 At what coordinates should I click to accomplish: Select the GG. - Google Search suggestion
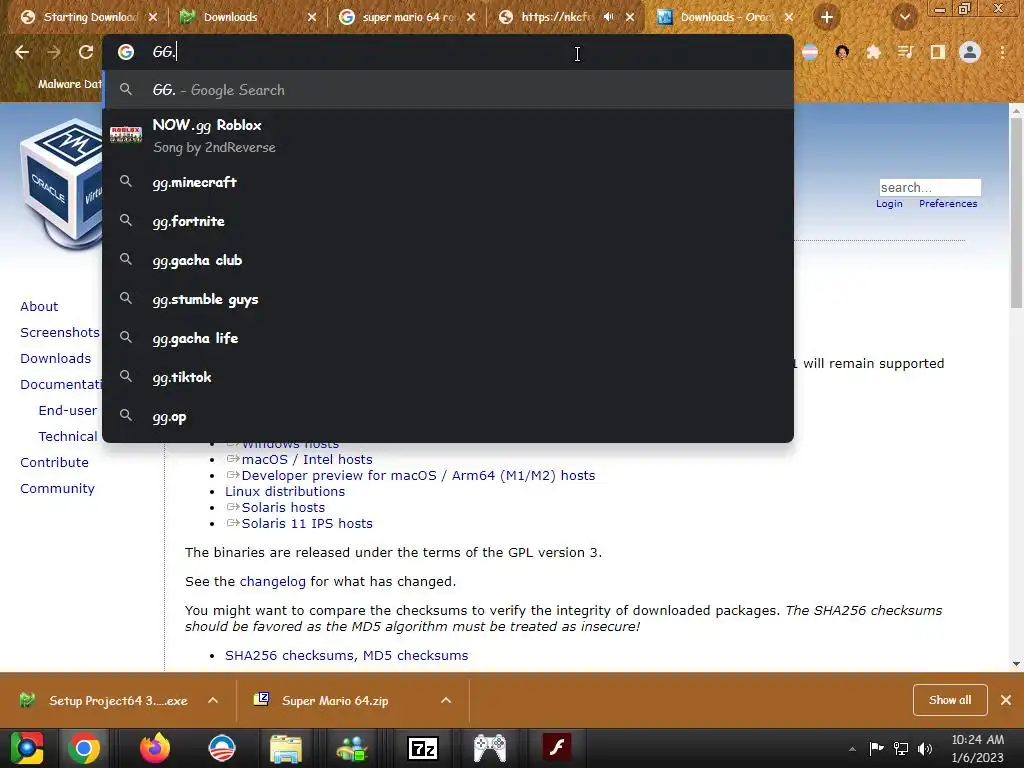pos(448,90)
